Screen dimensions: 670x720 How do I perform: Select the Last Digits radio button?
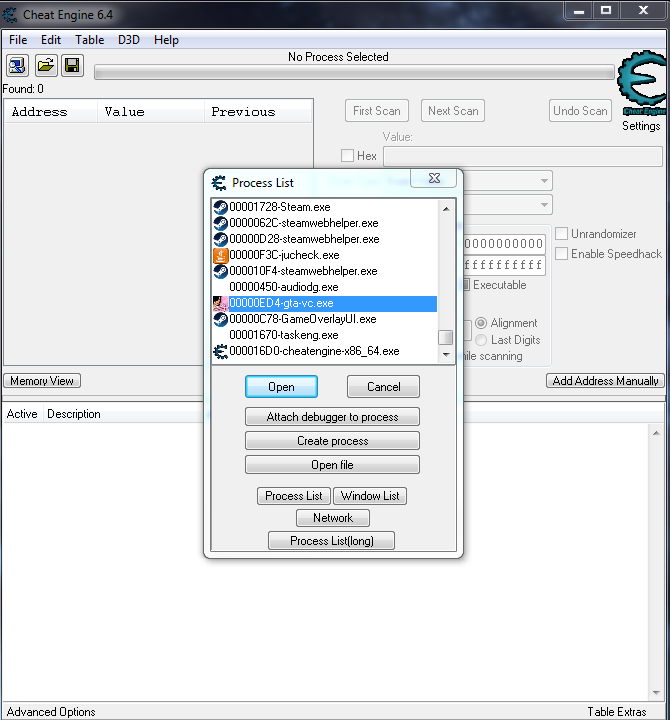481,340
